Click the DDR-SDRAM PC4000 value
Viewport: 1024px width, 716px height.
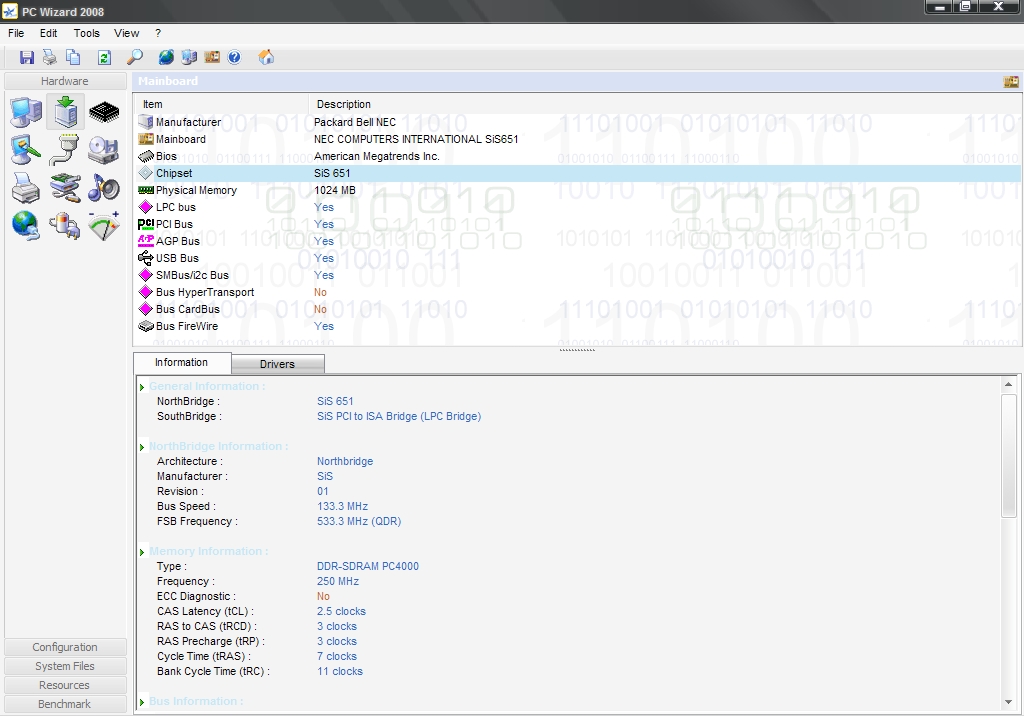point(368,566)
